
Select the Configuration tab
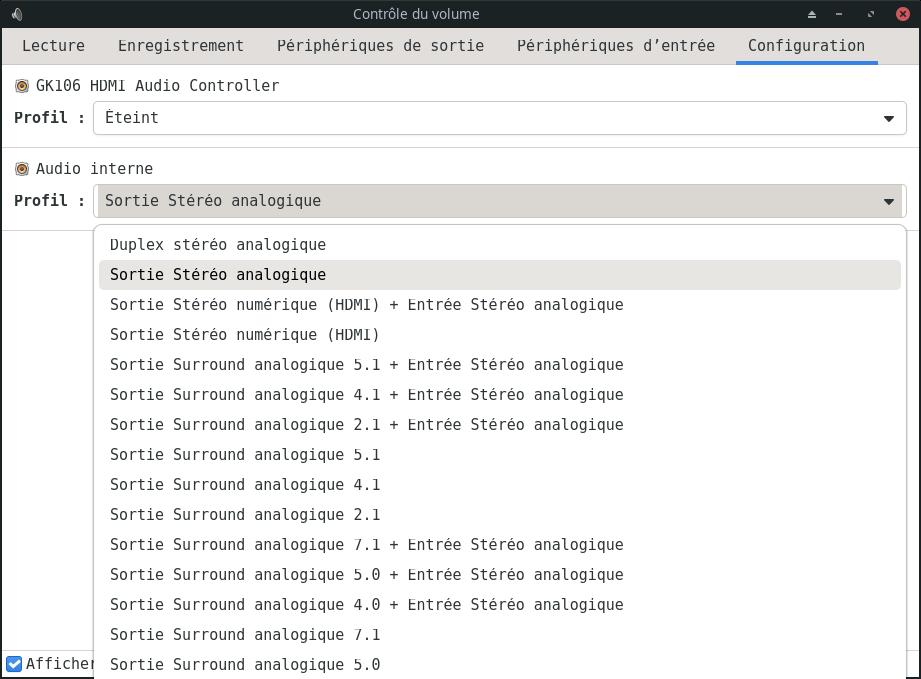click(806, 46)
